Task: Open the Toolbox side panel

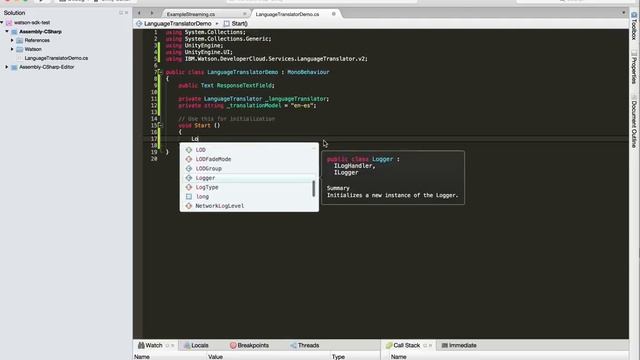Action: 634,26
